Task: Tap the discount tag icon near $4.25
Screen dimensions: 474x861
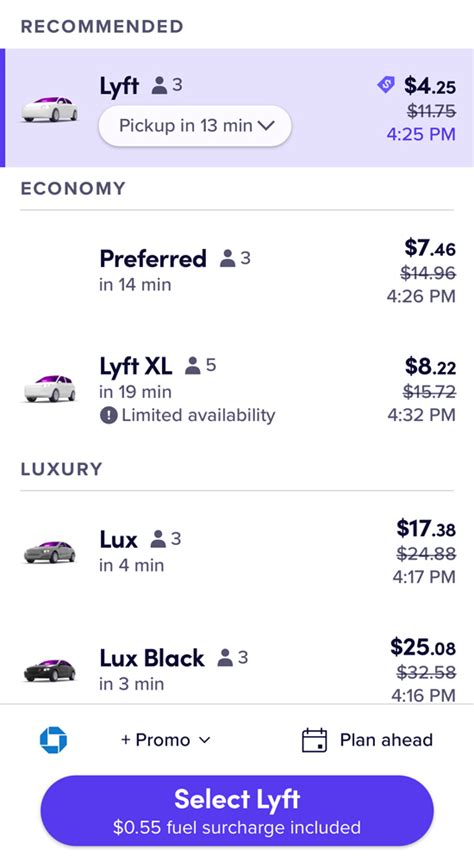Action: 386,85
